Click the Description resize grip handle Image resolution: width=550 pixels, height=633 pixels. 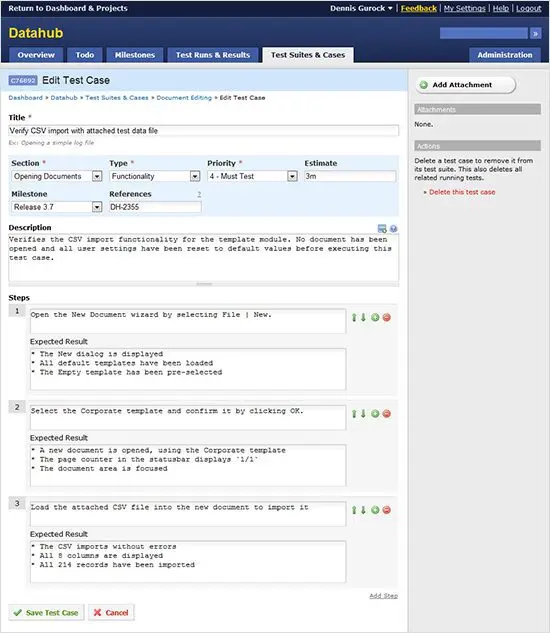tap(204, 284)
